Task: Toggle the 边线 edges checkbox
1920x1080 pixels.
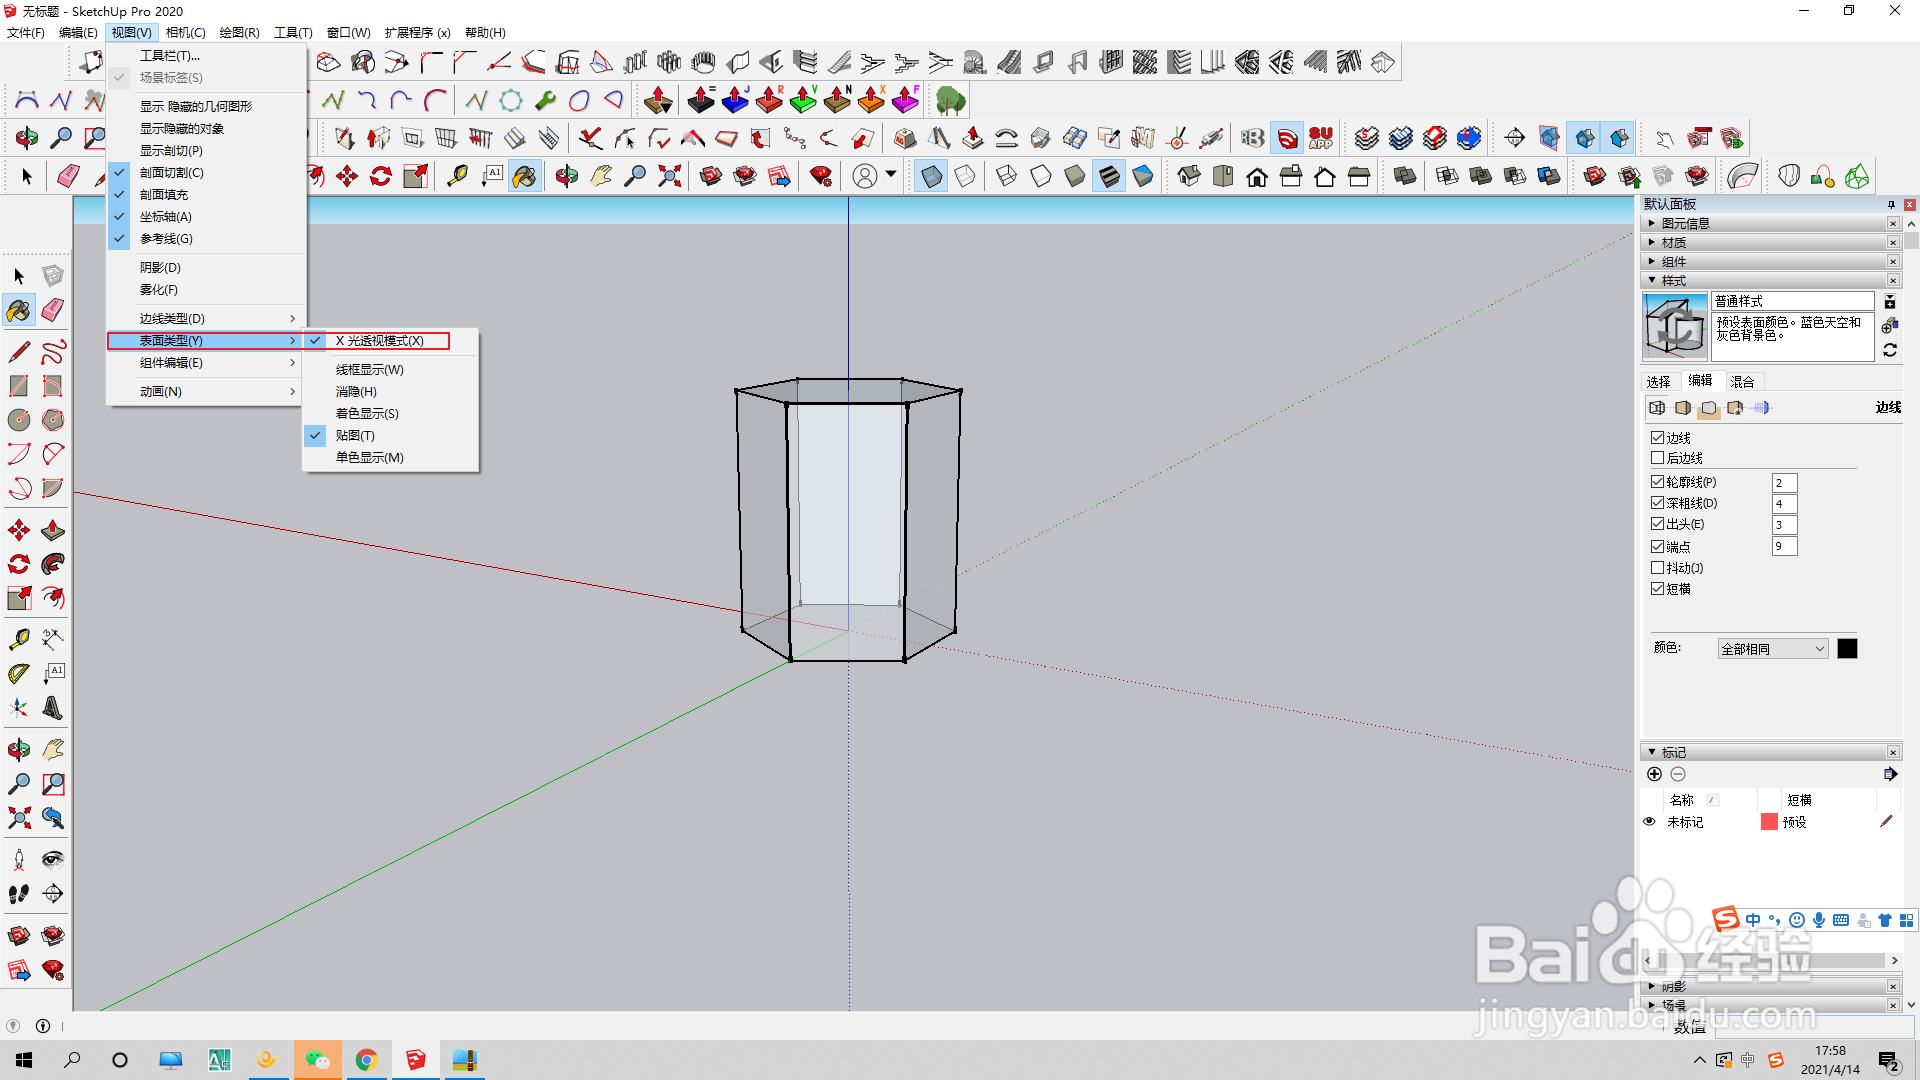Action: [1657, 438]
